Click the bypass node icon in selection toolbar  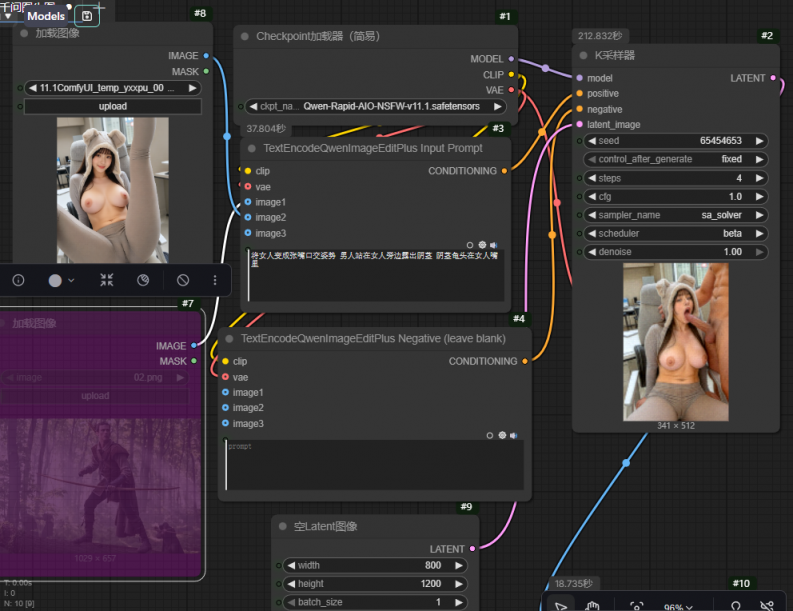click(x=143, y=281)
